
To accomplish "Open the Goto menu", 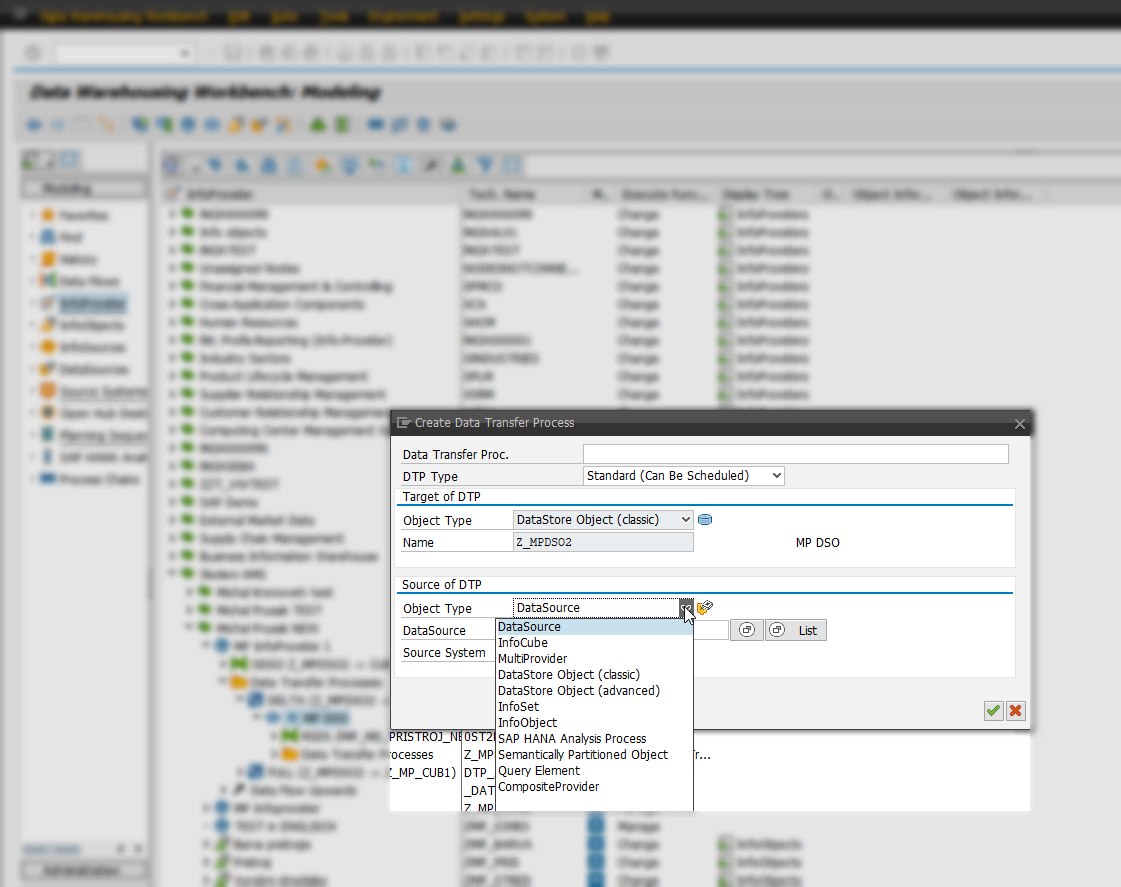I will (x=286, y=16).
